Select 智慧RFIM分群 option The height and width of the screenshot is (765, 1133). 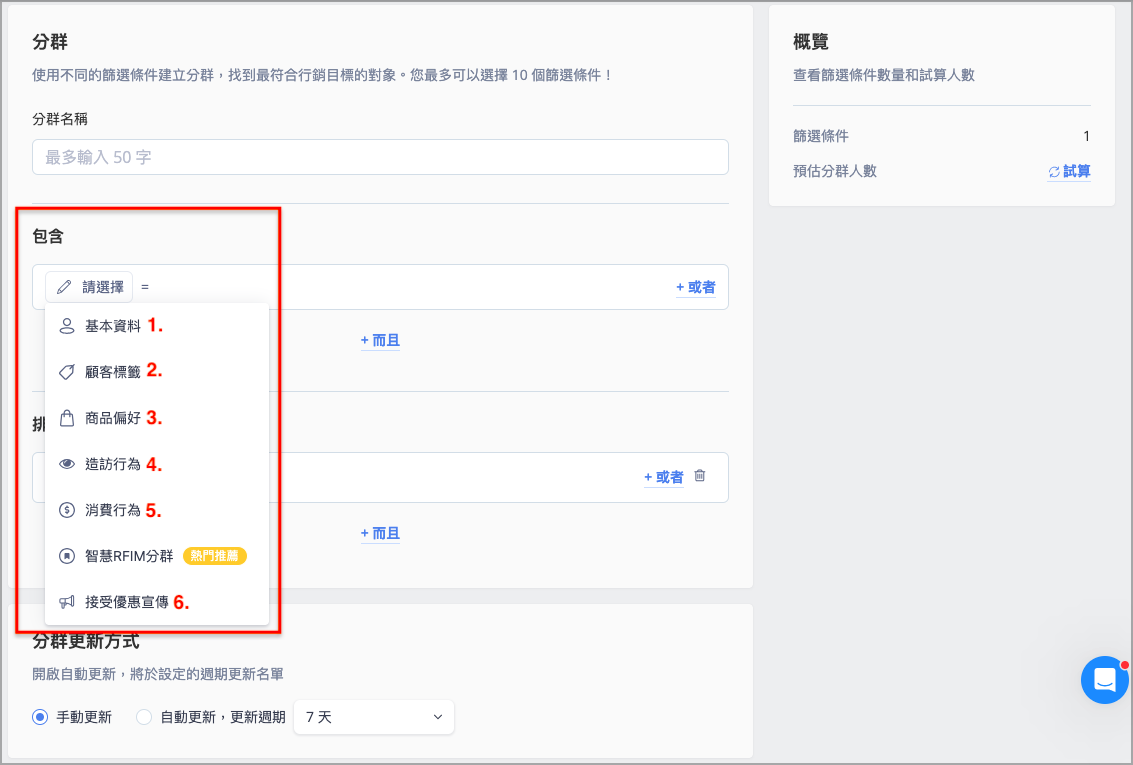[x=157, y=556]
